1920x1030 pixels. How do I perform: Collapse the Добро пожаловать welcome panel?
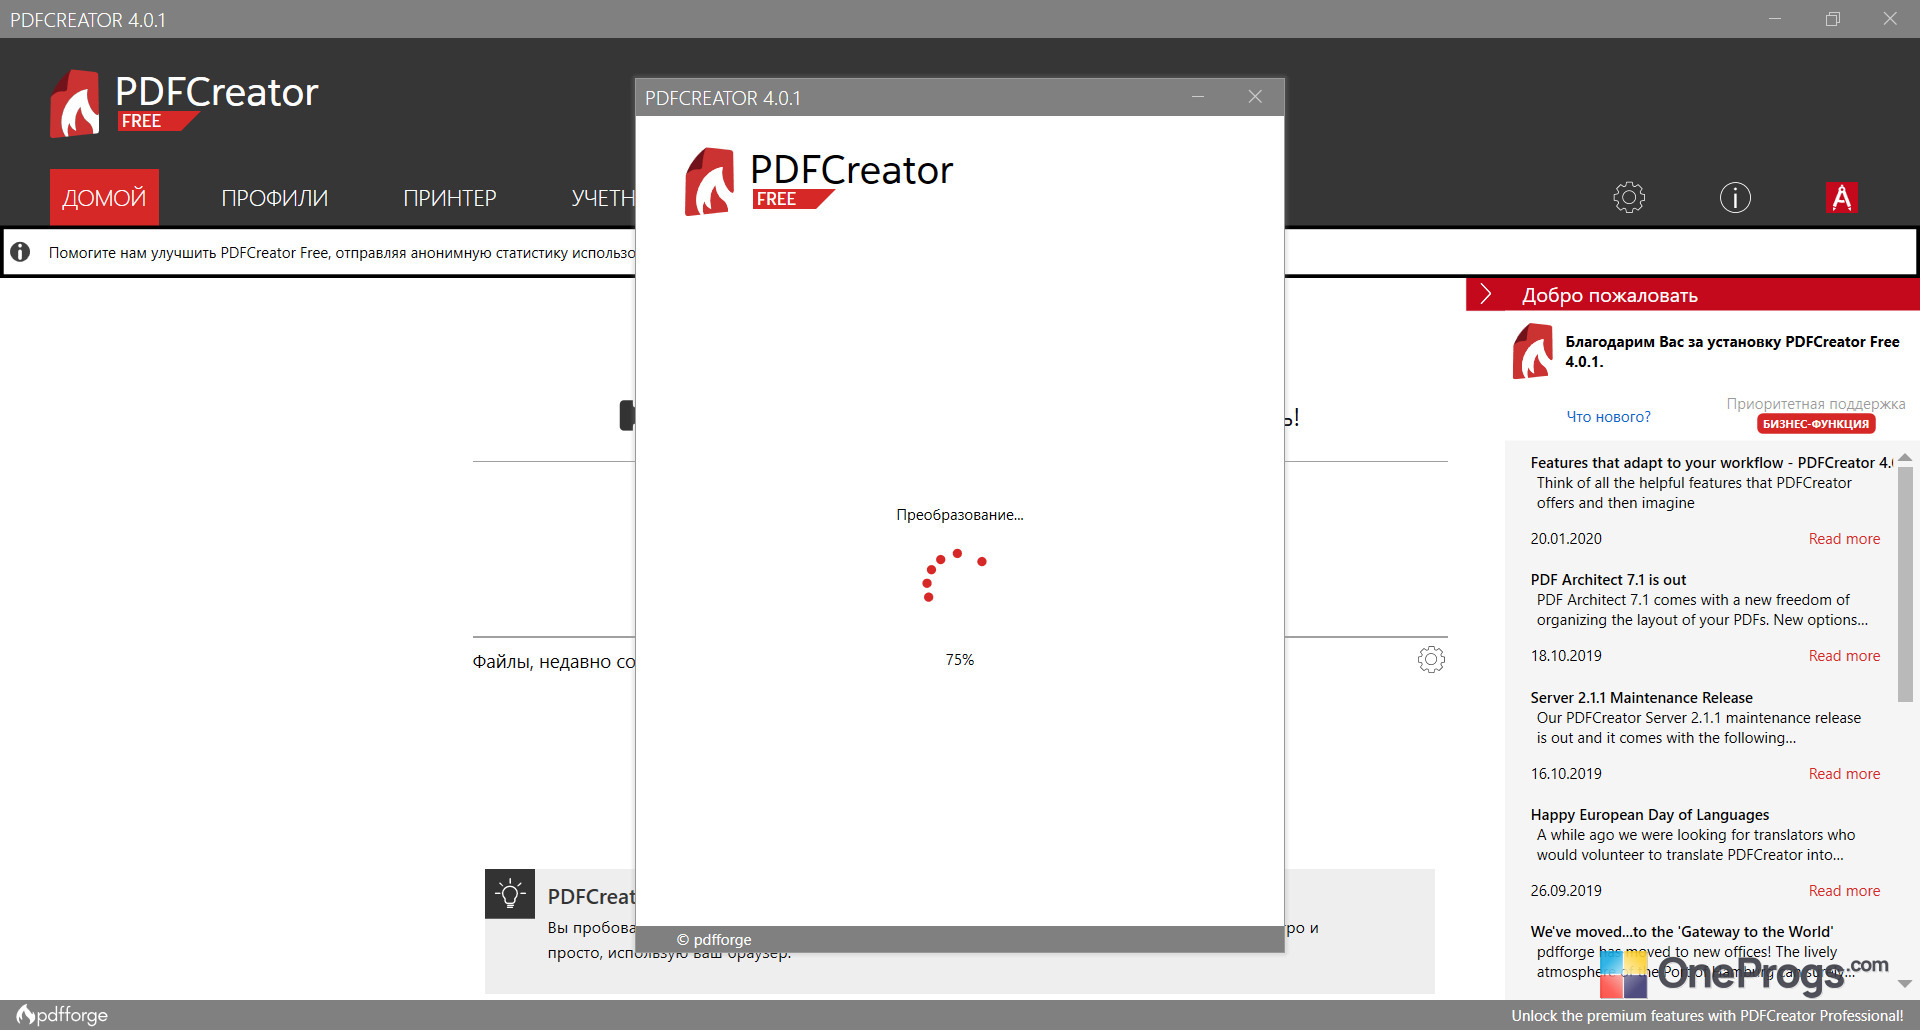click(1486, 294)
